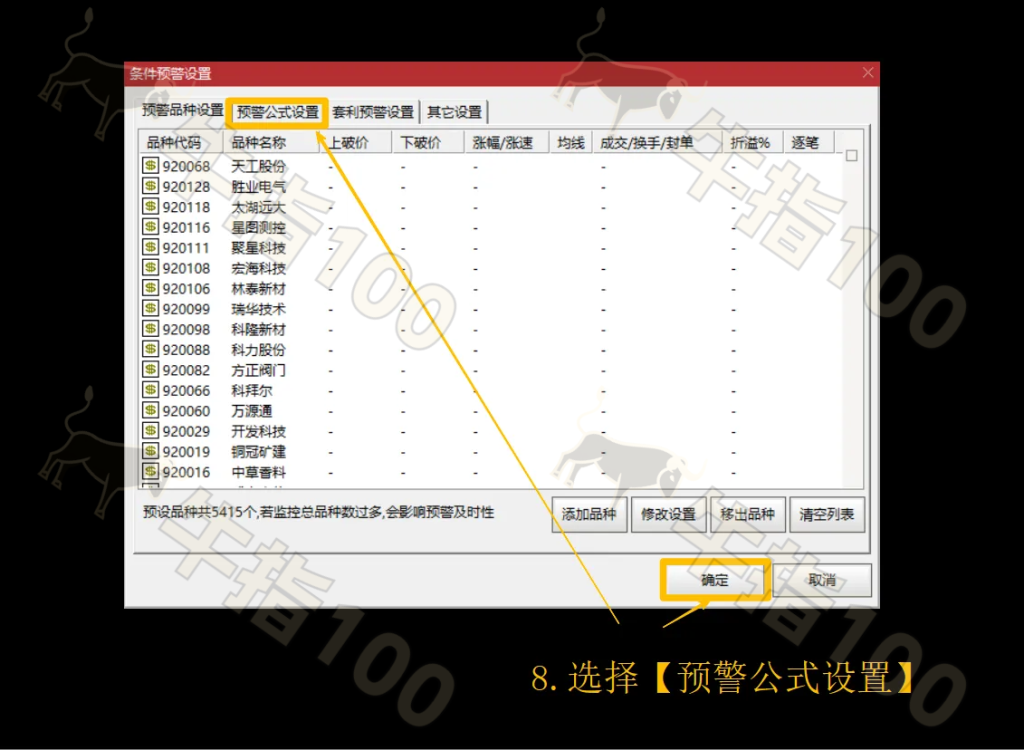
Task: Click the 清空列表 button
Action: click(827, 515)
